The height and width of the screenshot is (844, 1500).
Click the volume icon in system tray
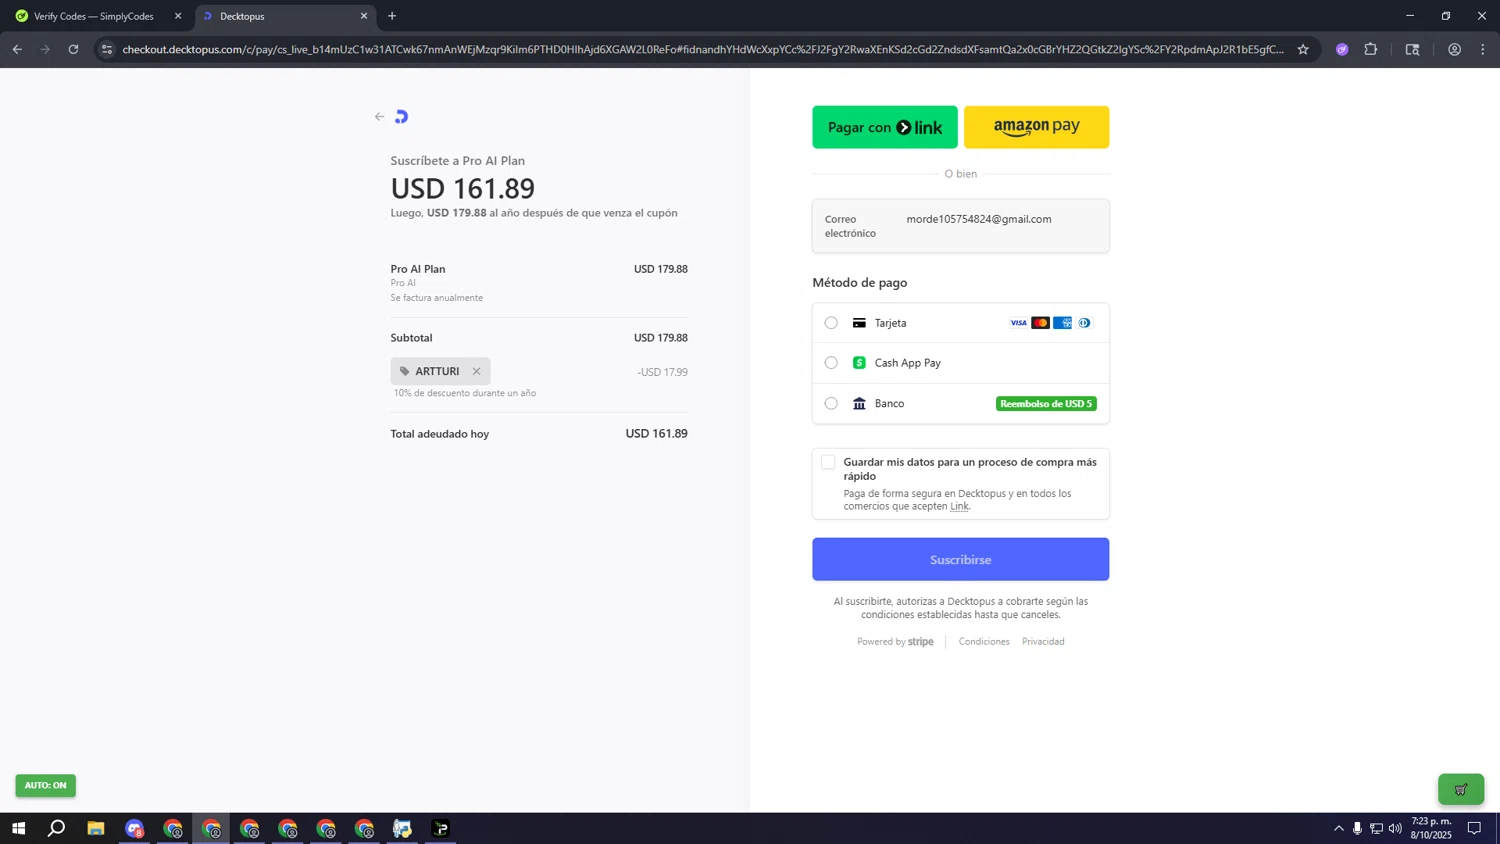(1395, 828)
